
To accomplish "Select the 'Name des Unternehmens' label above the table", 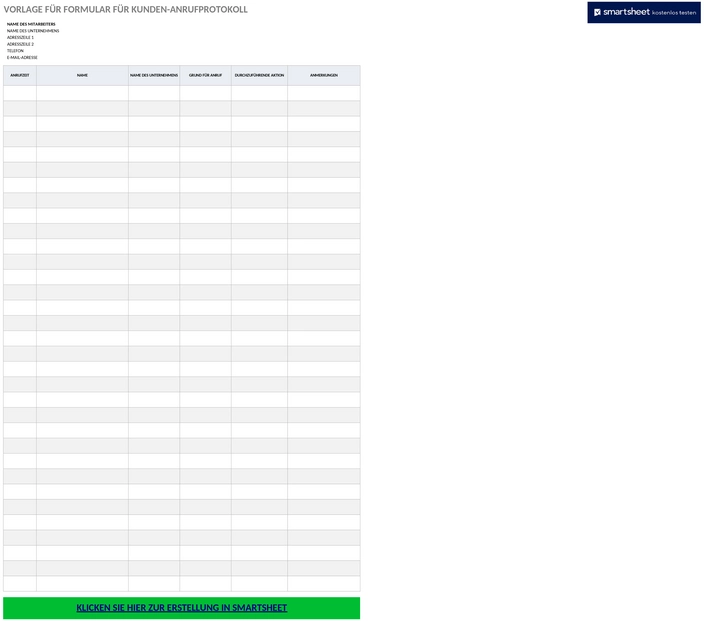I will click(x=33, y=31).
